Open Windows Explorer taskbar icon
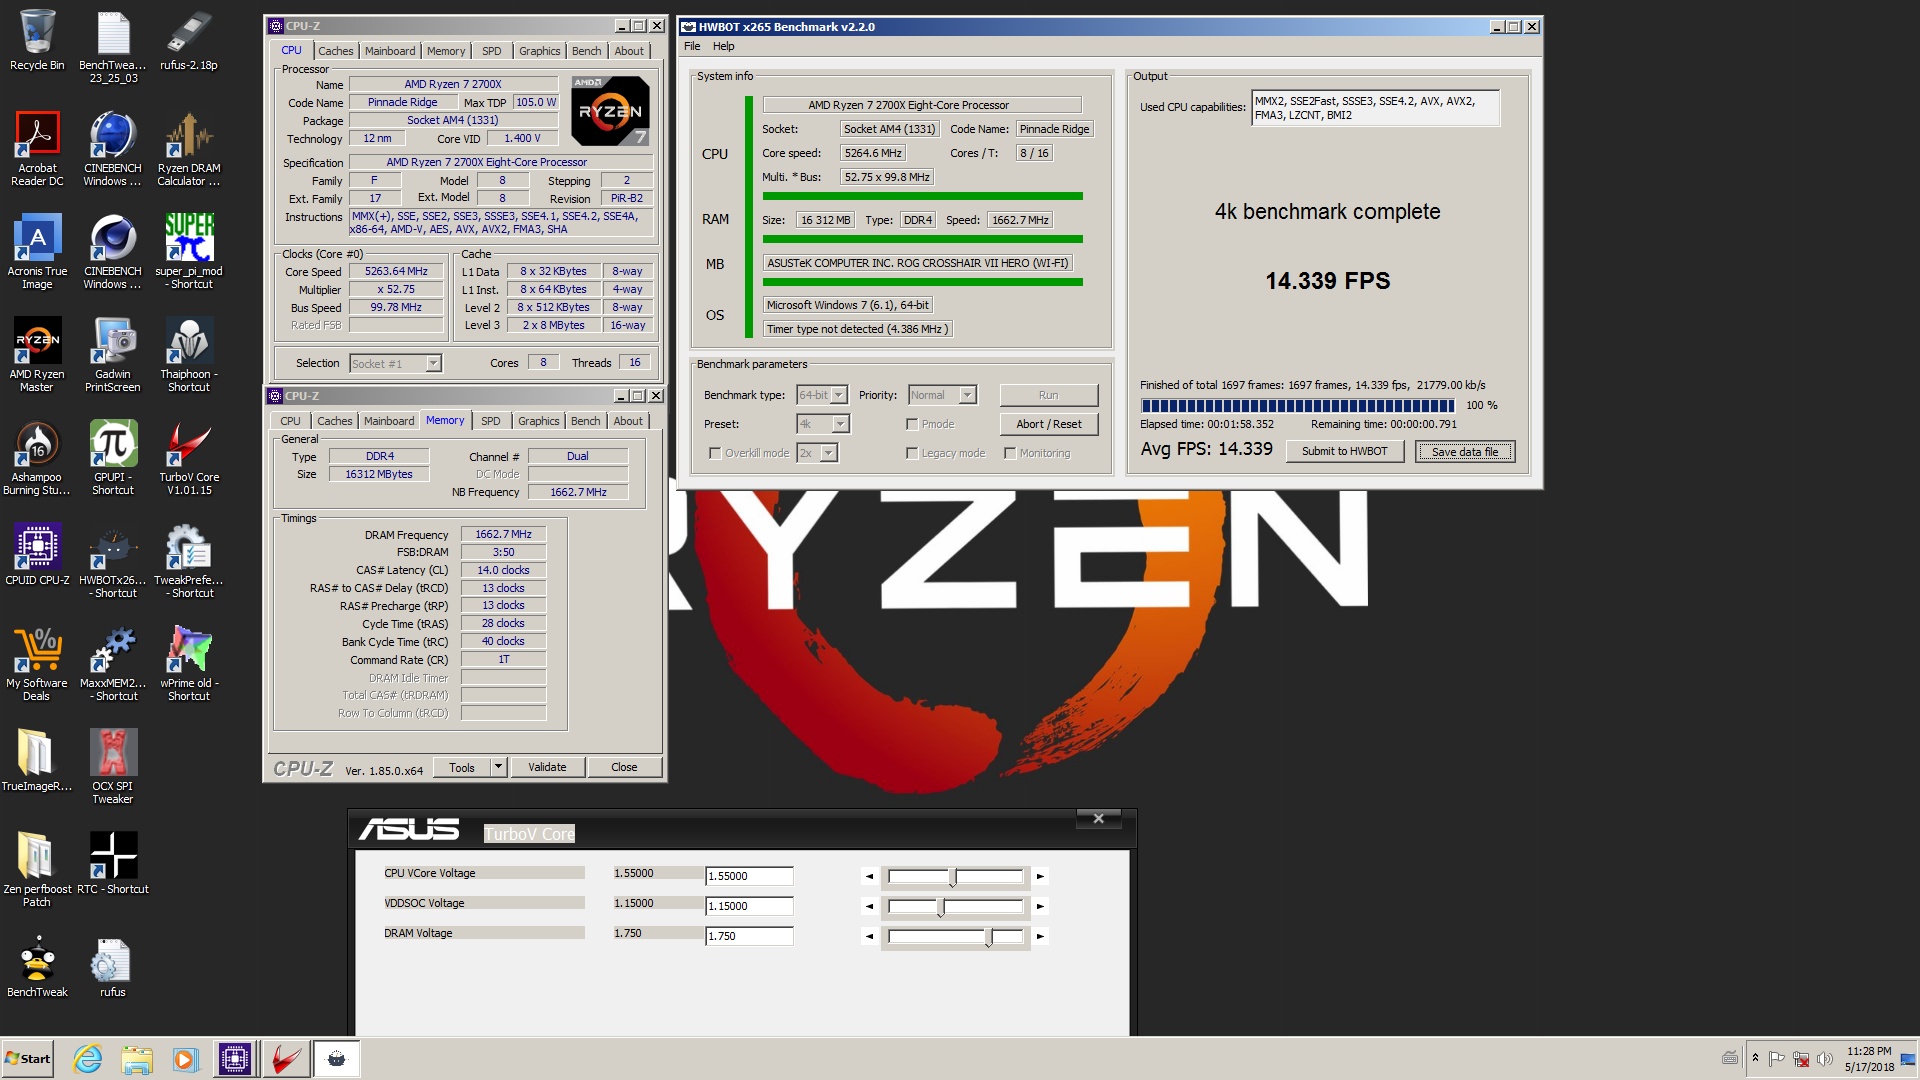 [x=137, y=1059]
